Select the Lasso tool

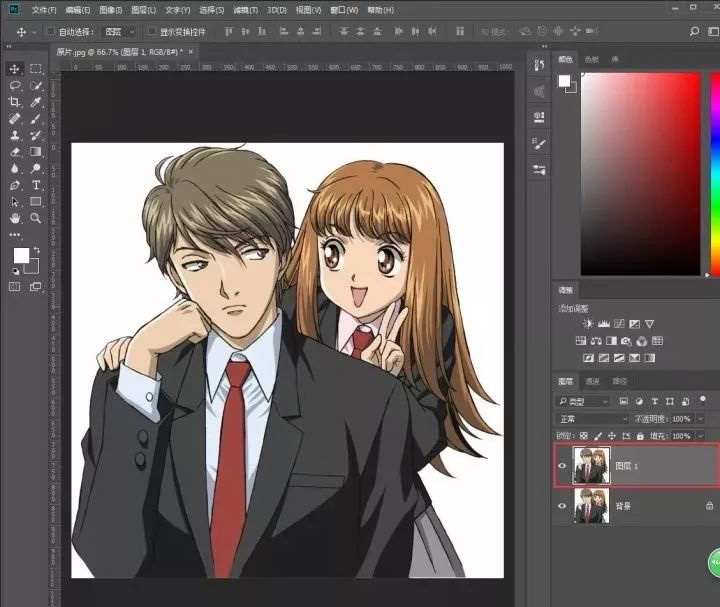(15, 85)
